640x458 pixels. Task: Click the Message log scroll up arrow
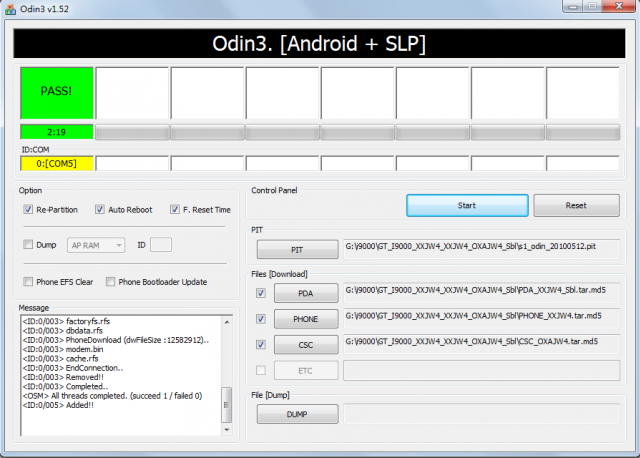227,322
